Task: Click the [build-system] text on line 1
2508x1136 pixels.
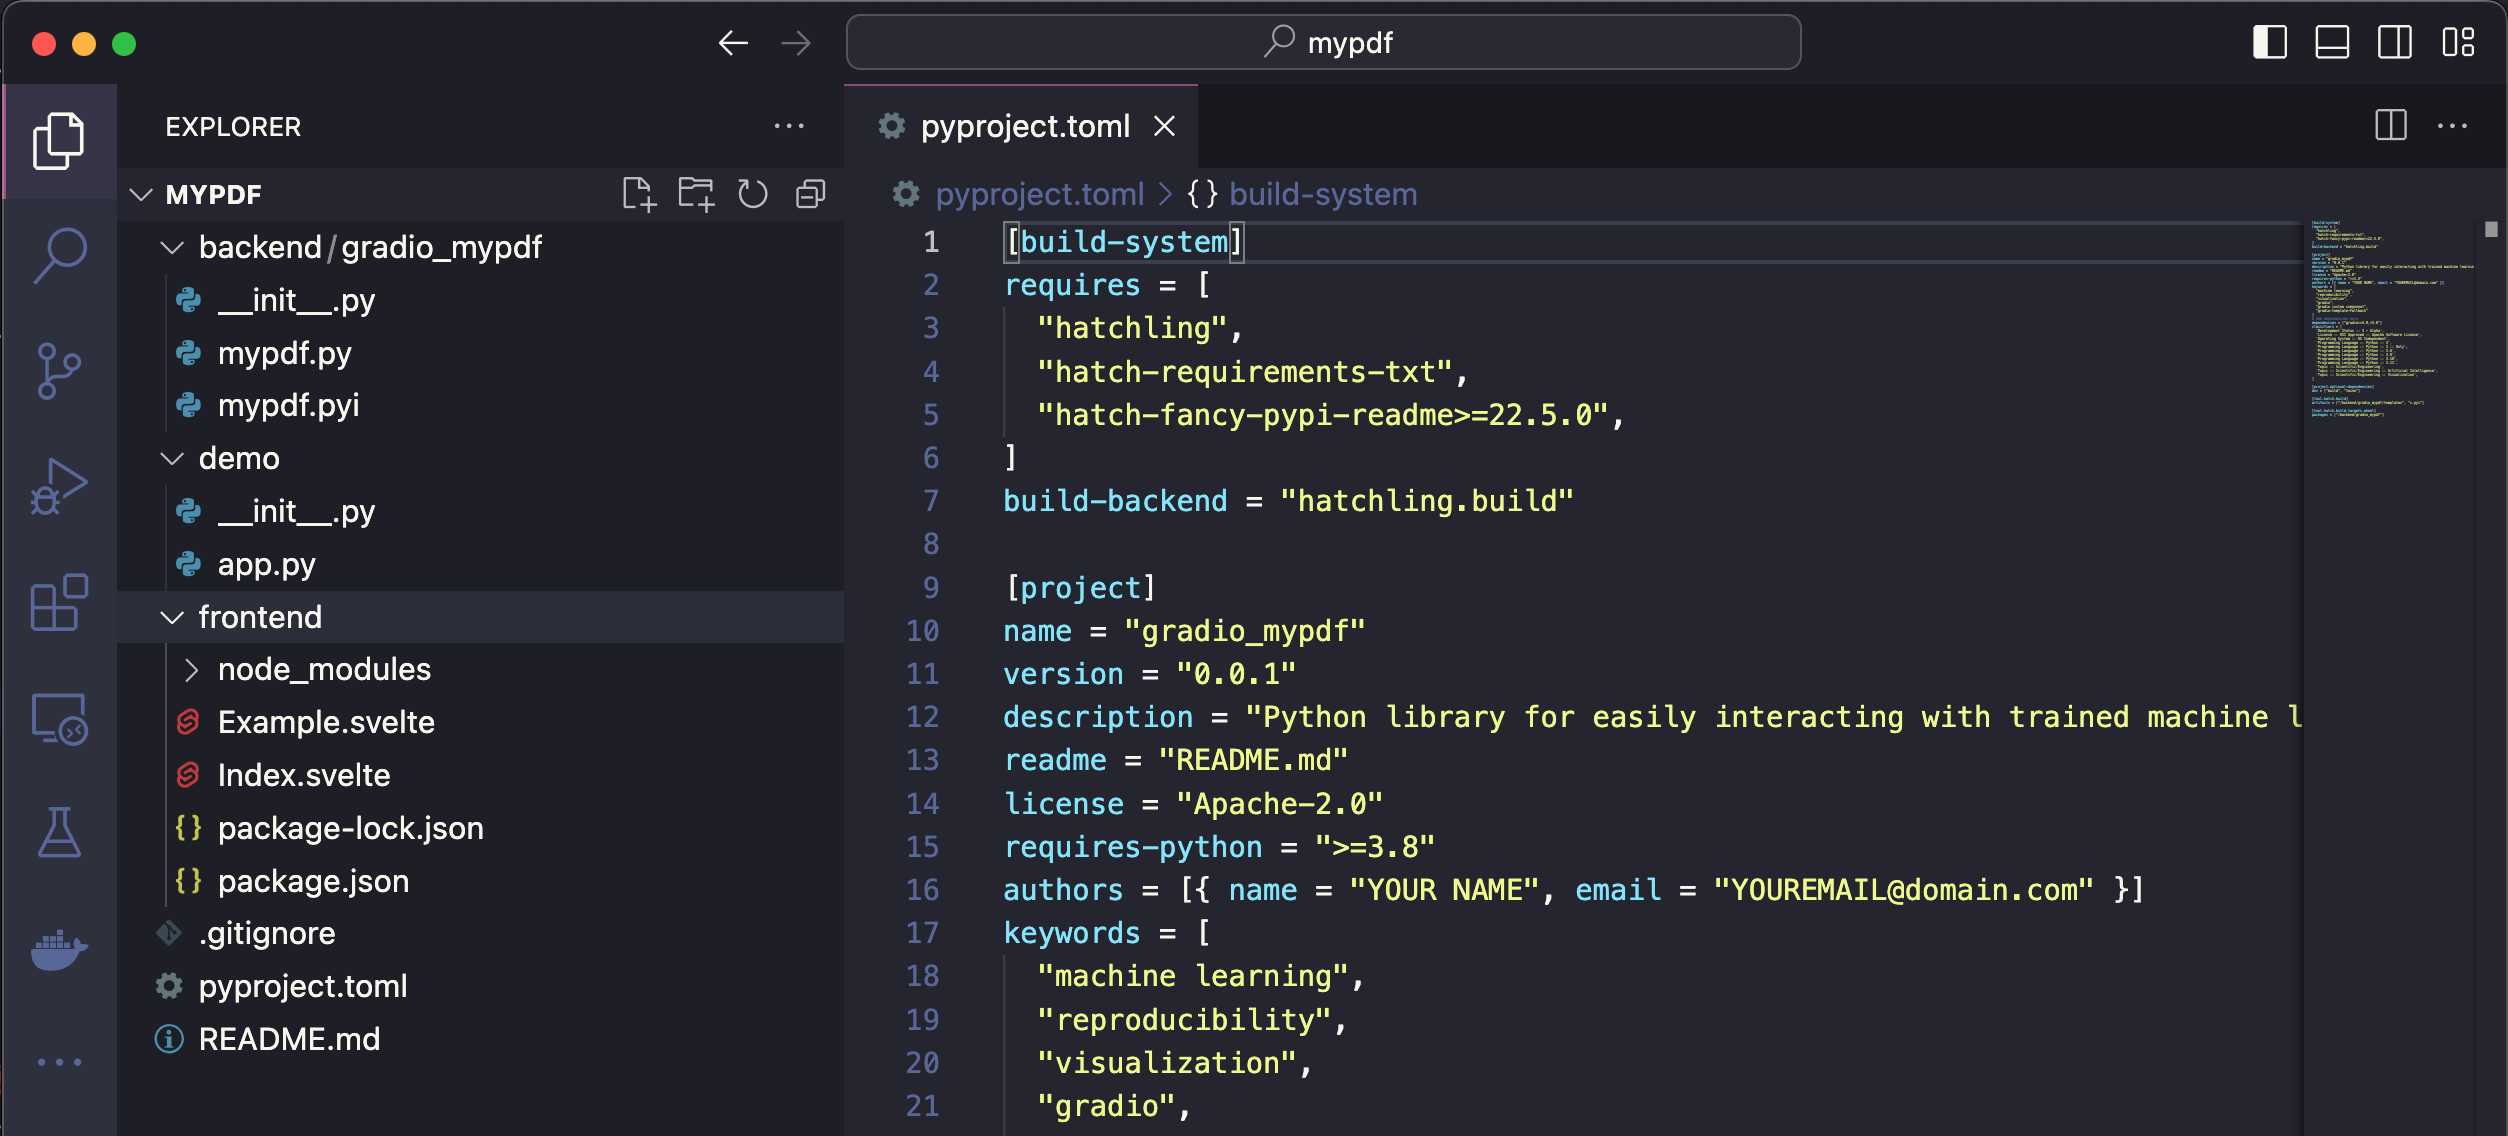Action: 1124,242
